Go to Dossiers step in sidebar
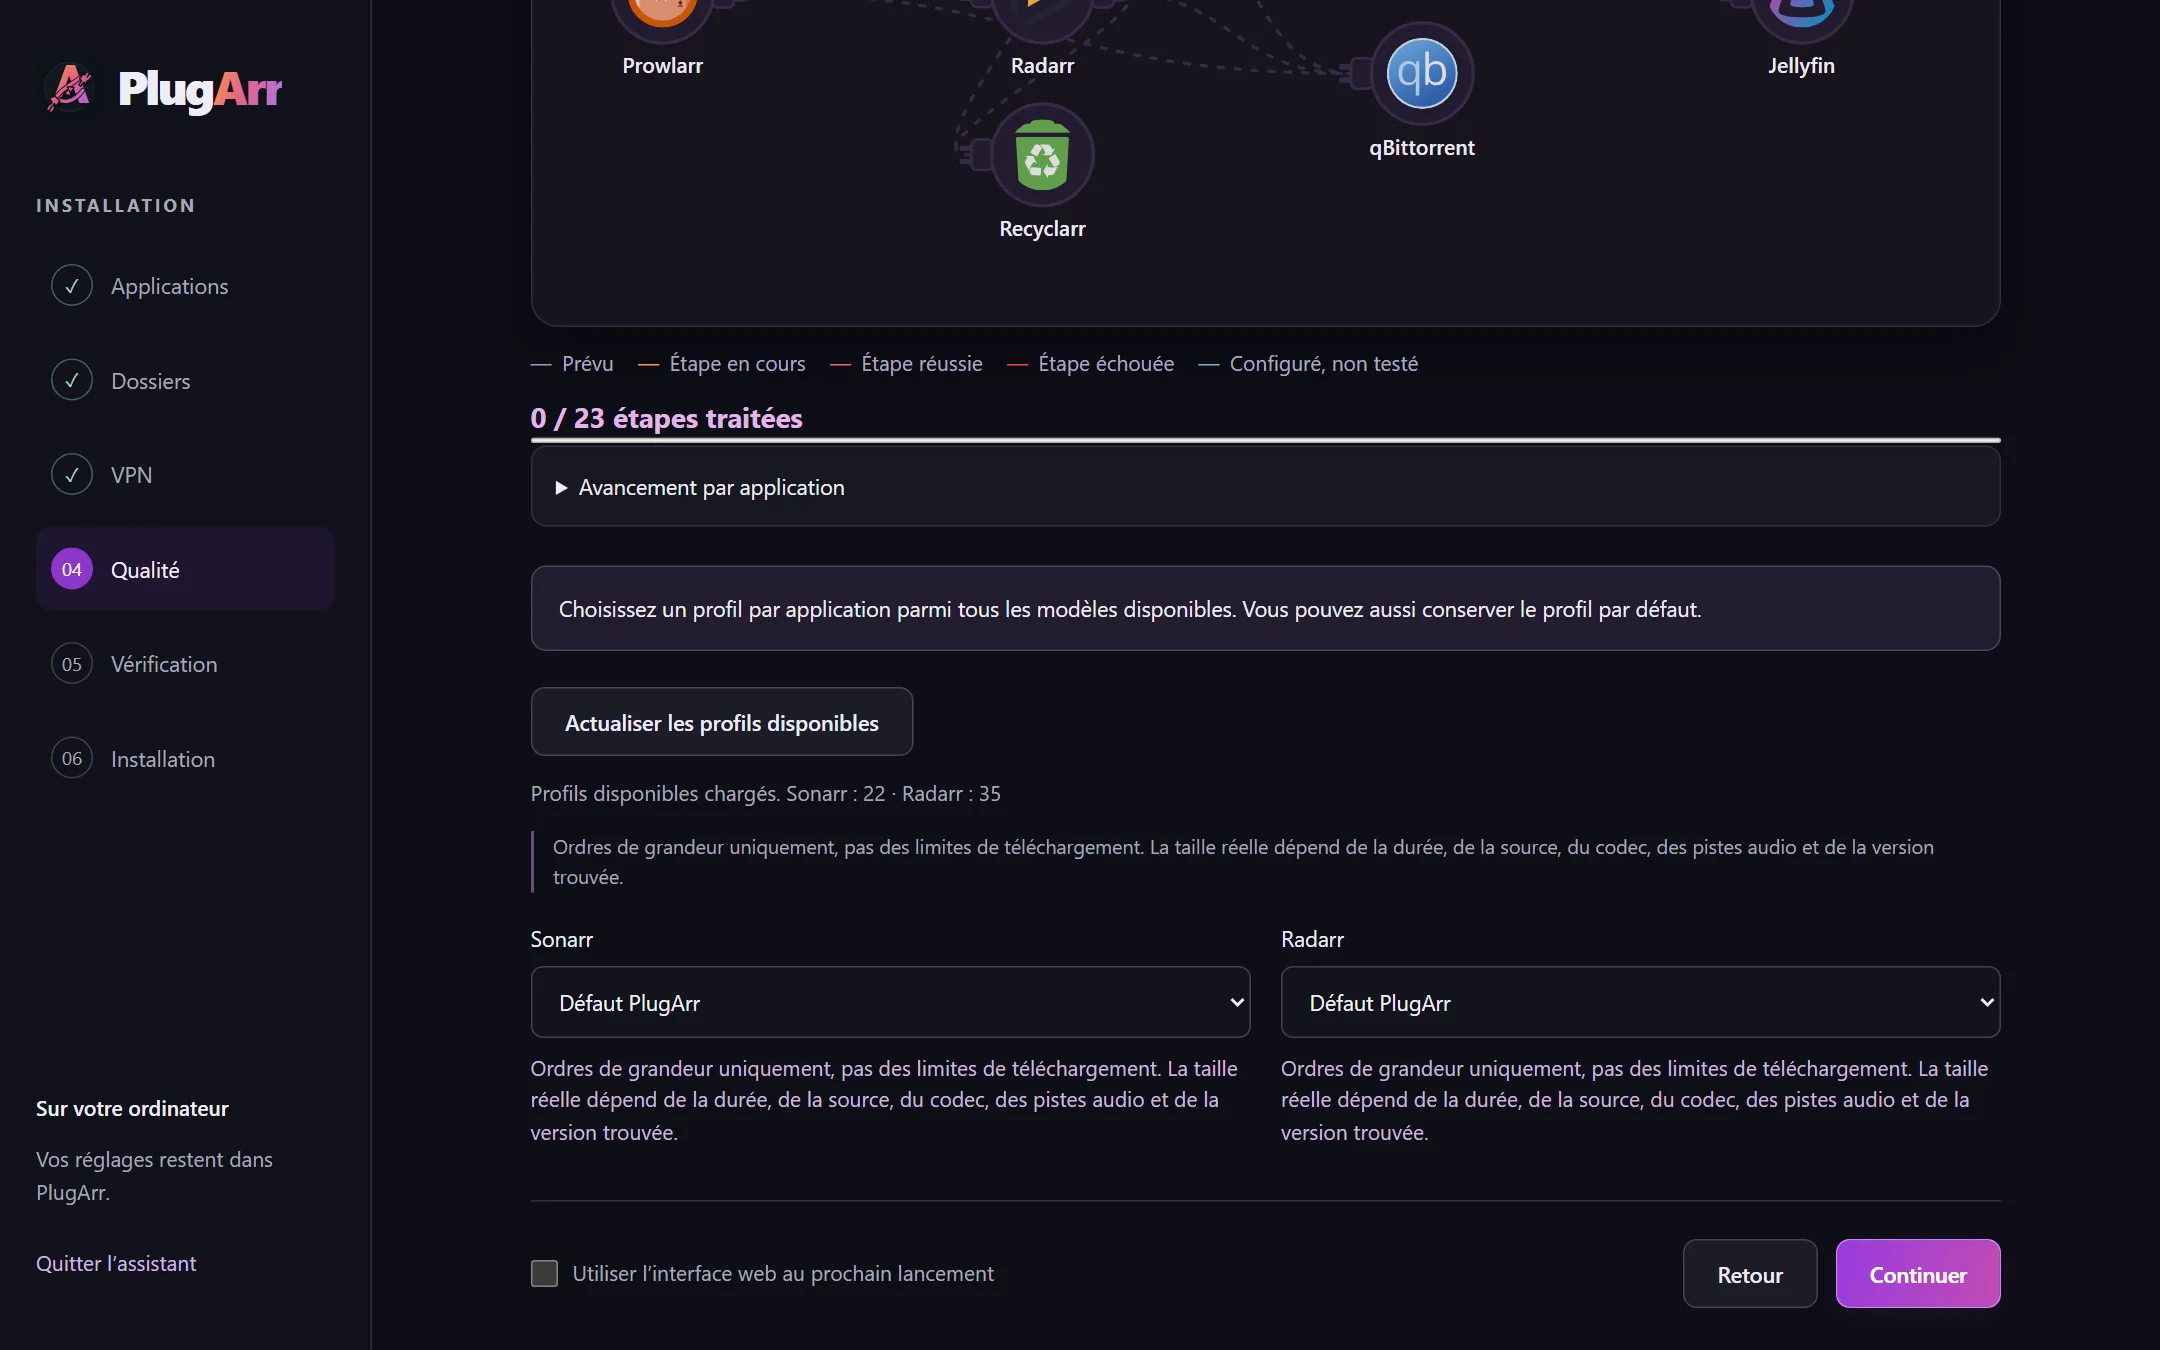The width and height of the screenshot is (2160, 1350). [184, 380]
